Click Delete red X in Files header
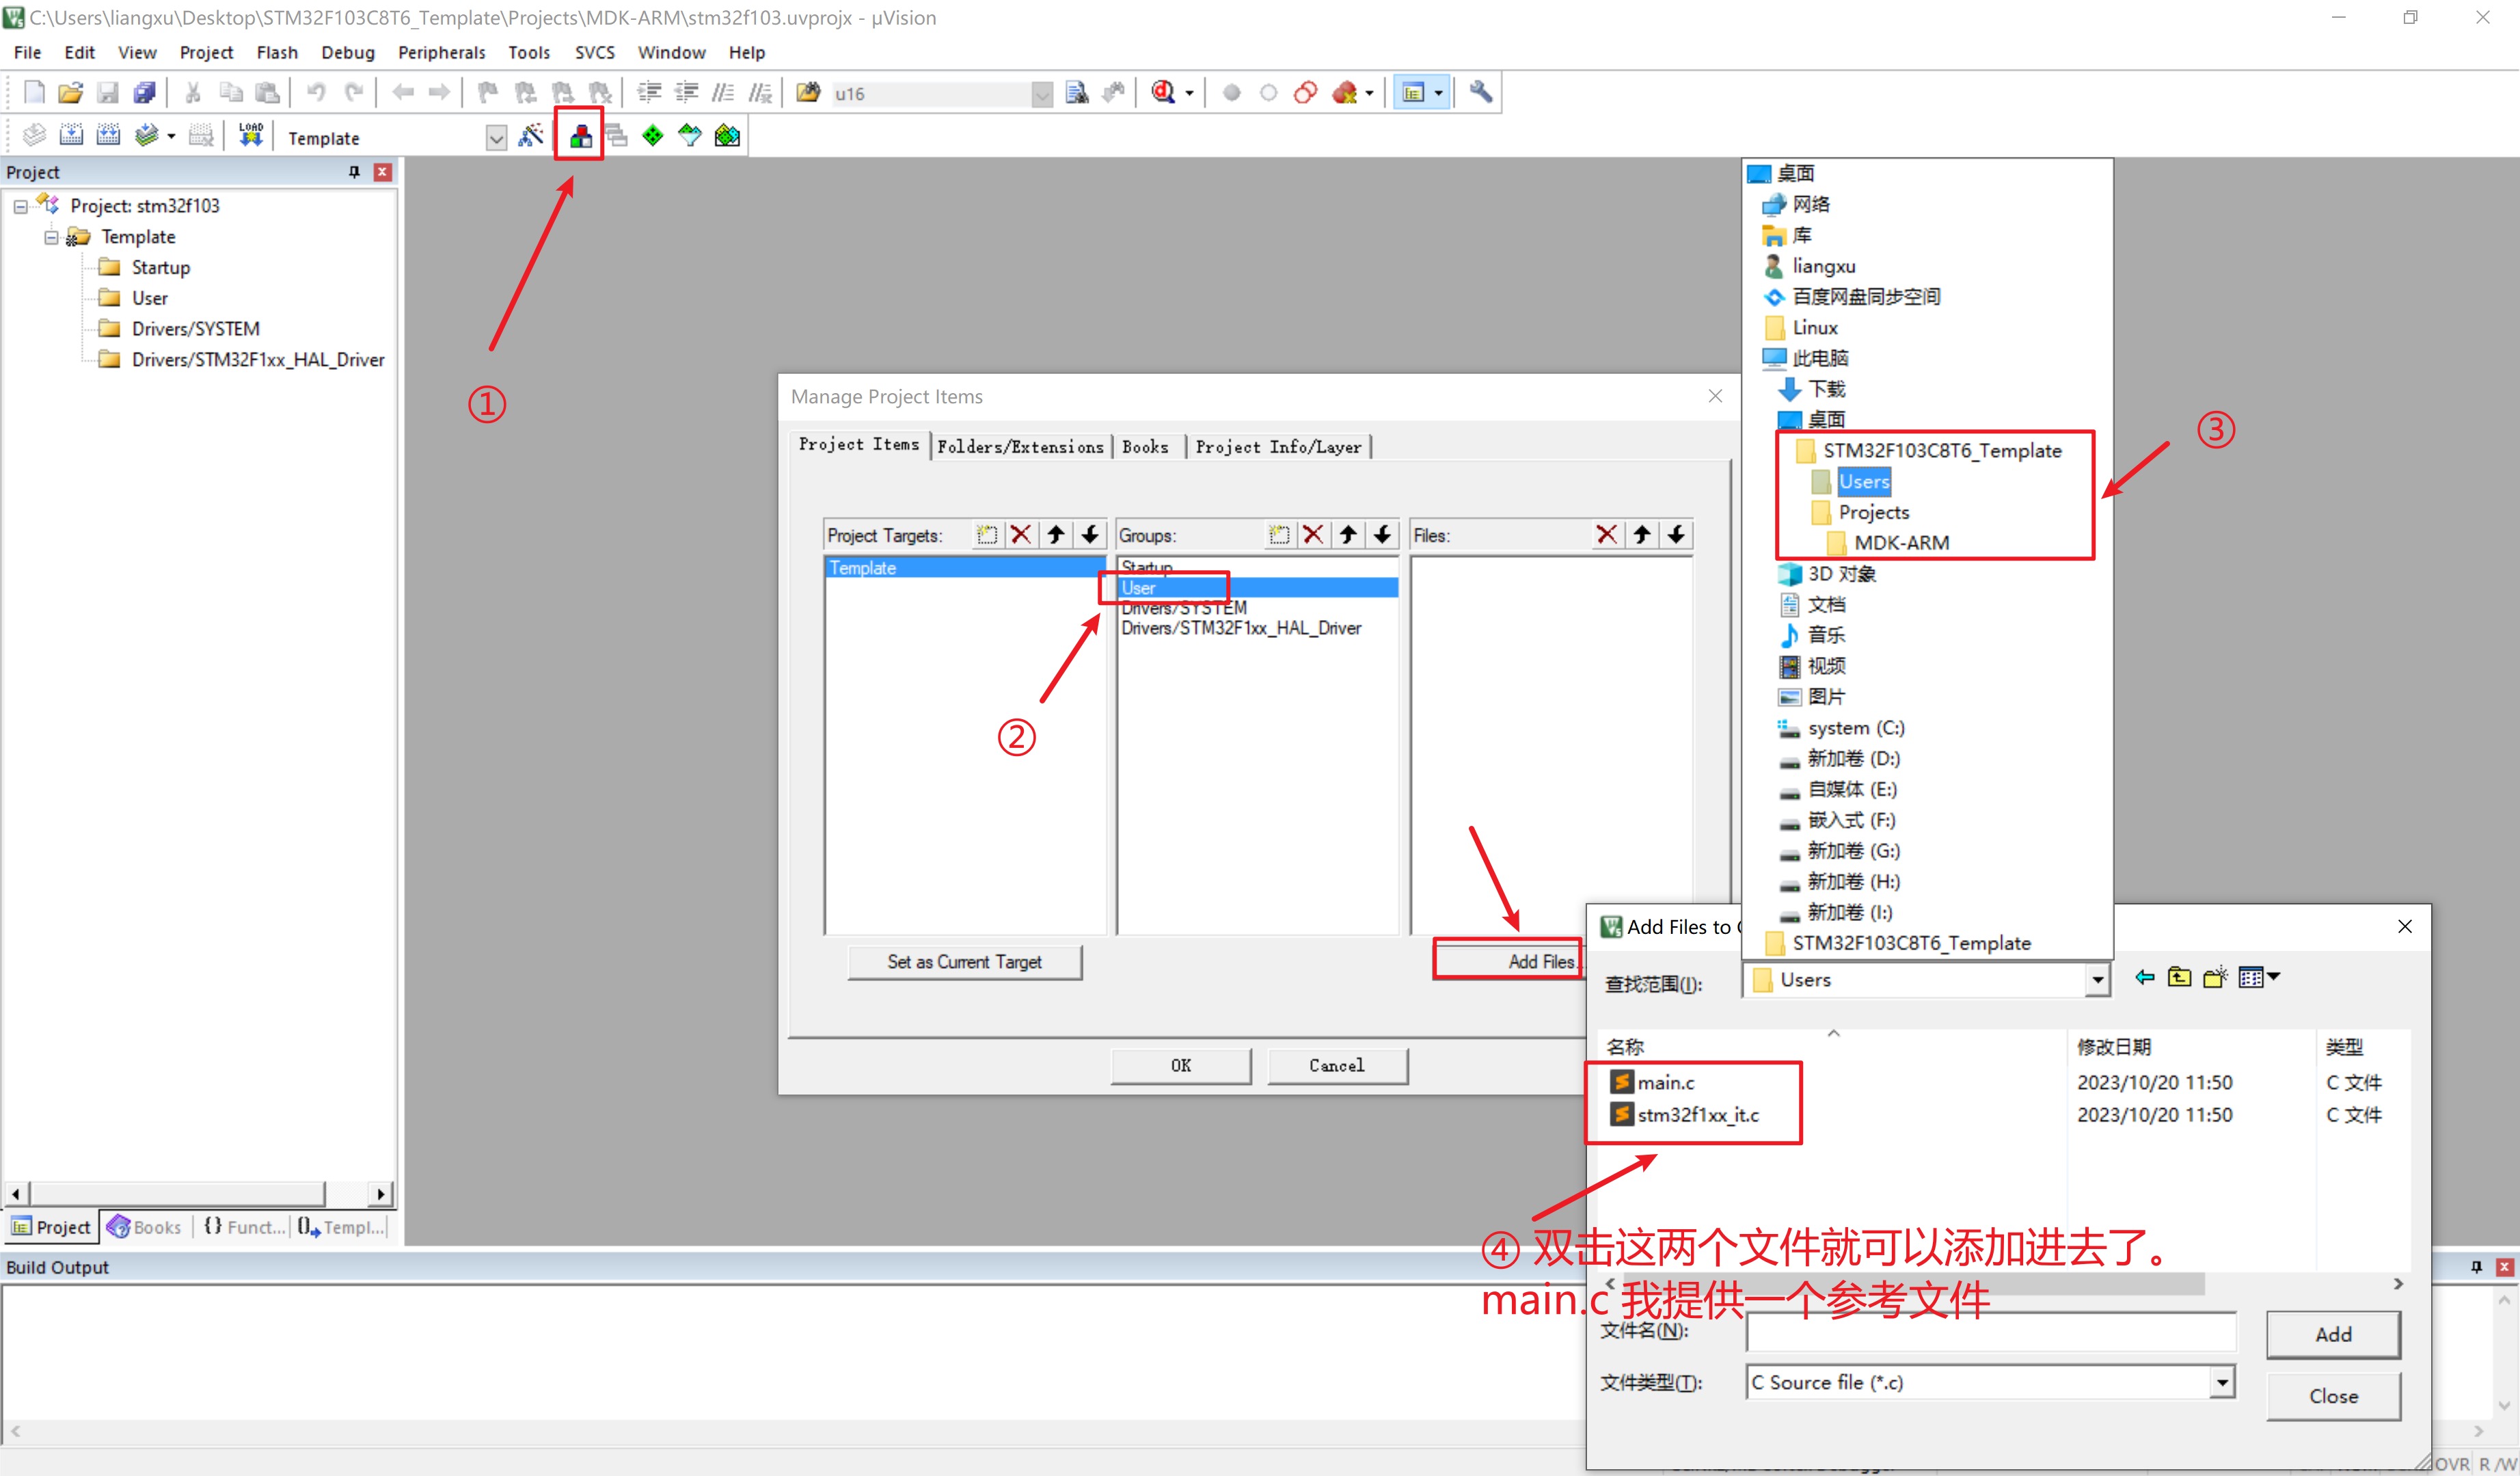This screenshot has width=2520, height=1476. pyautogui.click(x=1607, y=535)
